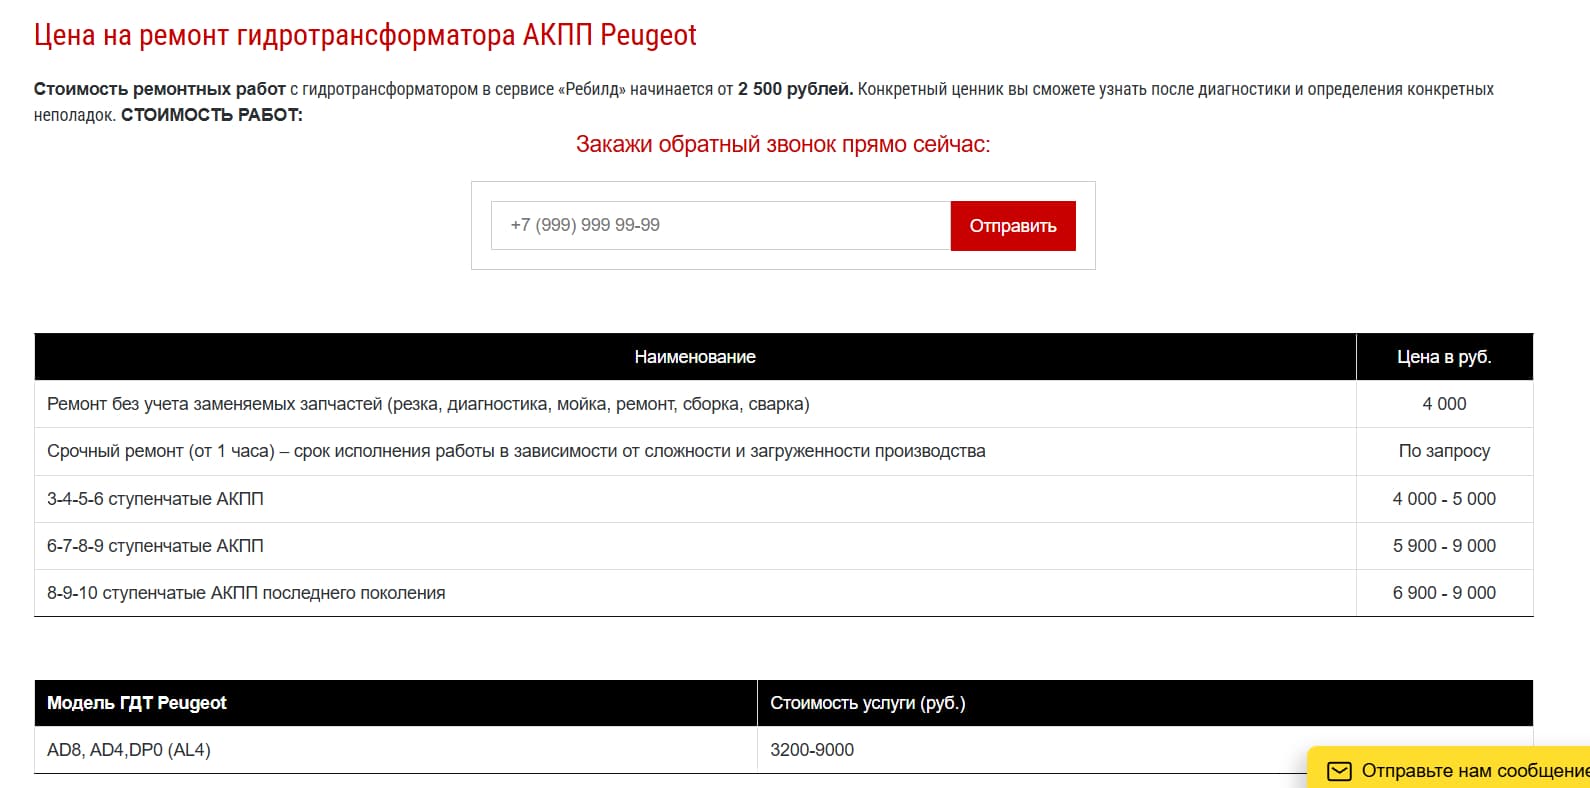The image size is (1590, 788).
Task: Select the 3-4-5-6 ступенчатые АКПП row
Action: [x=784, y=499]
